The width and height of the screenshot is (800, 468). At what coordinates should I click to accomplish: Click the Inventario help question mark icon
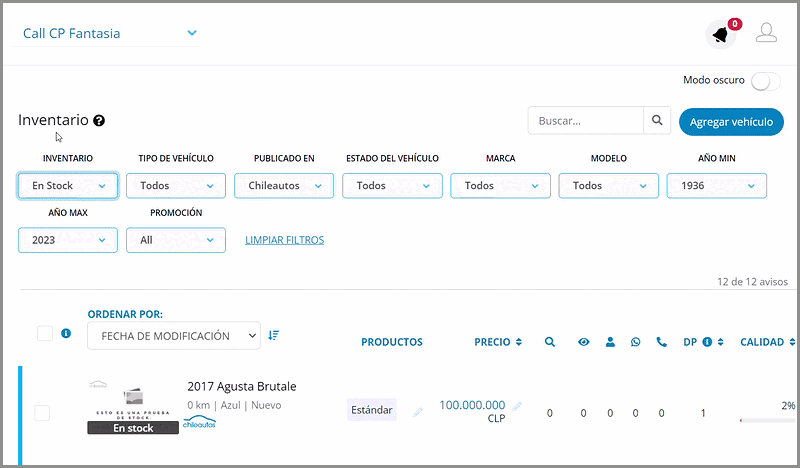(x=99, y=121)
